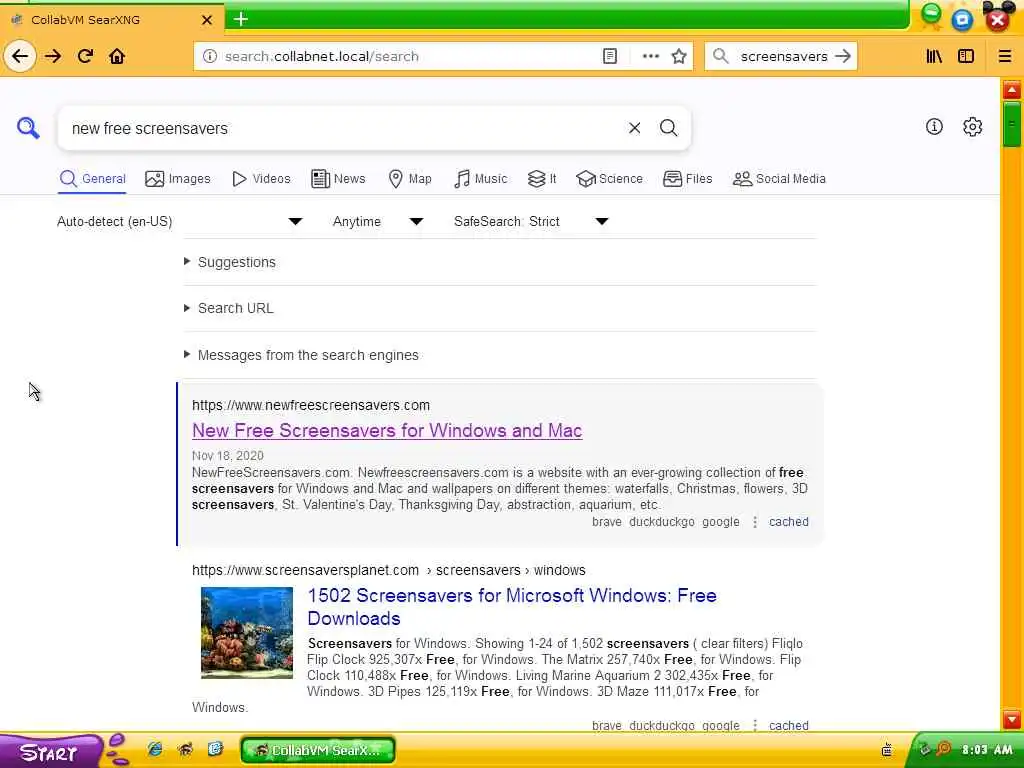Go forward with the browser forward arrow
Image resolution: width=1024 pixels, height=768 pixels.
pos(53,56)
